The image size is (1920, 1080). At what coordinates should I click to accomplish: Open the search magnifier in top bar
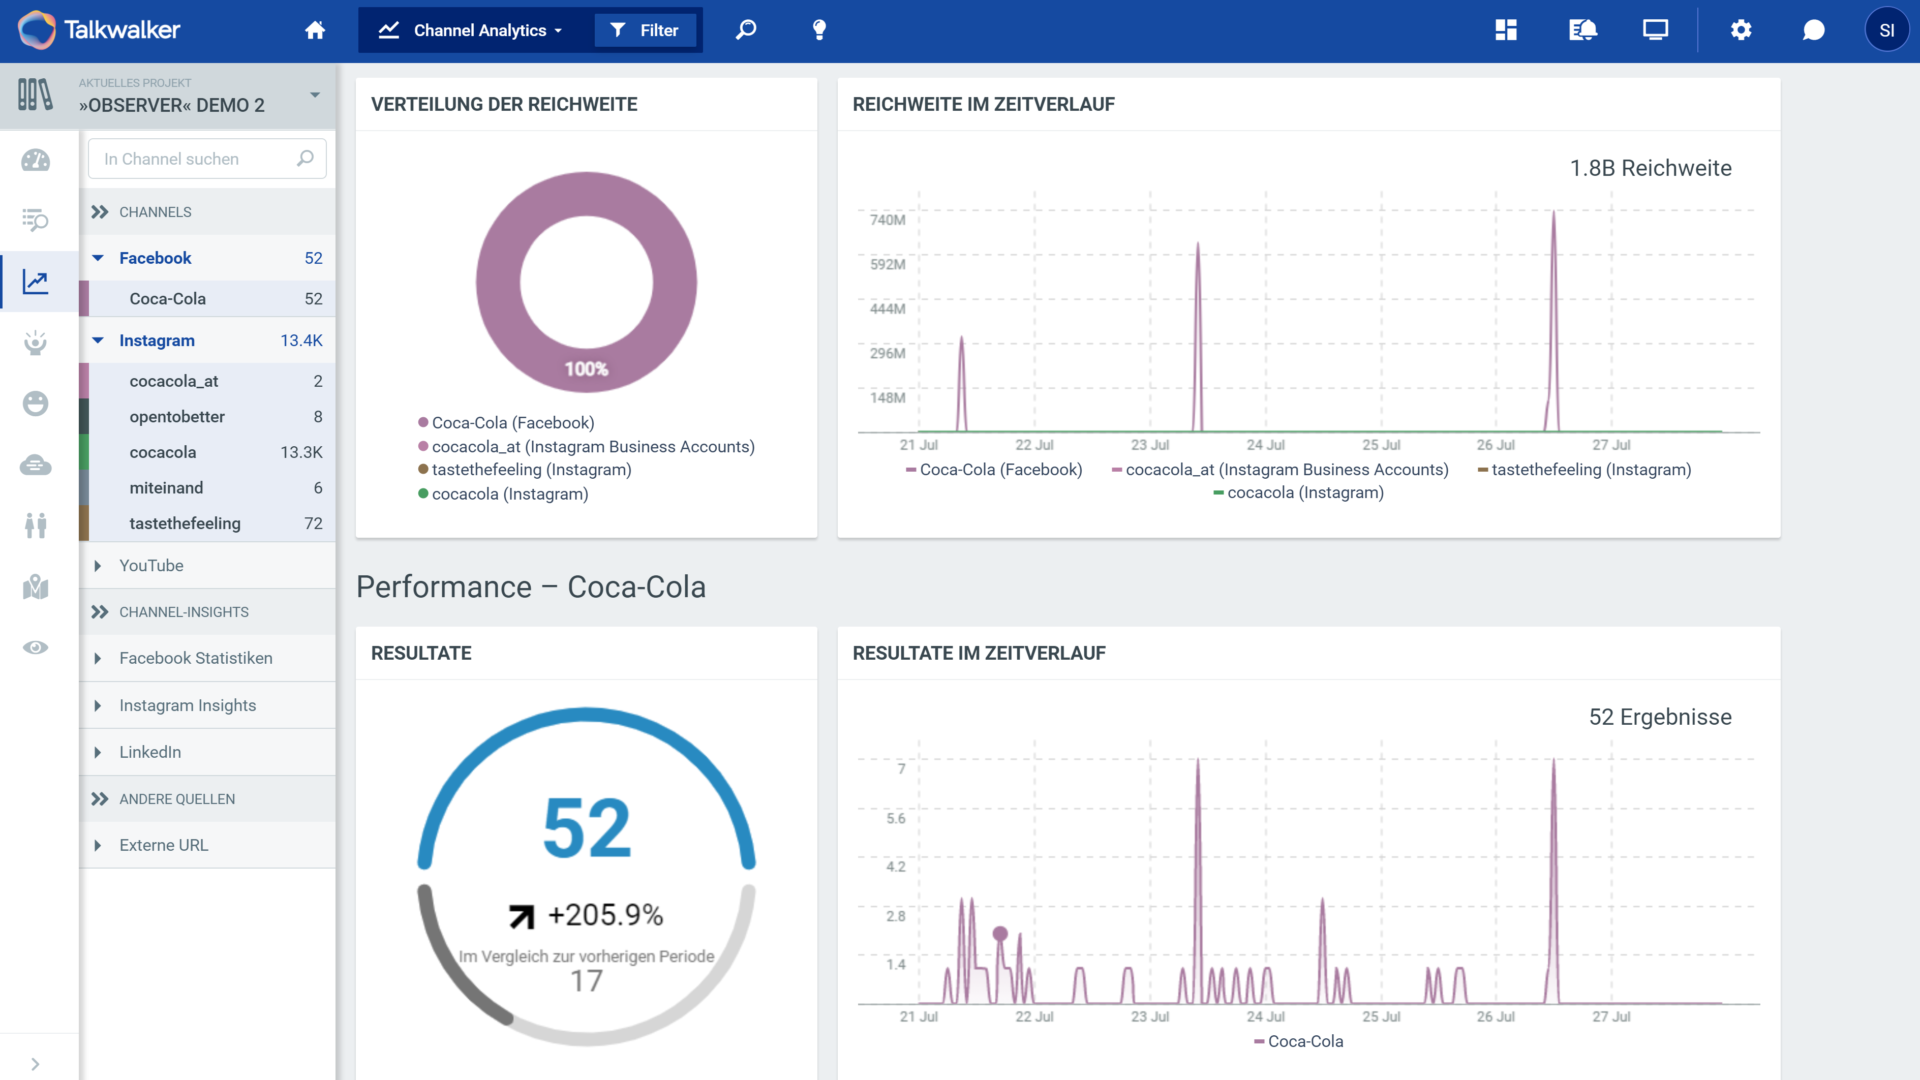[746, 30]
